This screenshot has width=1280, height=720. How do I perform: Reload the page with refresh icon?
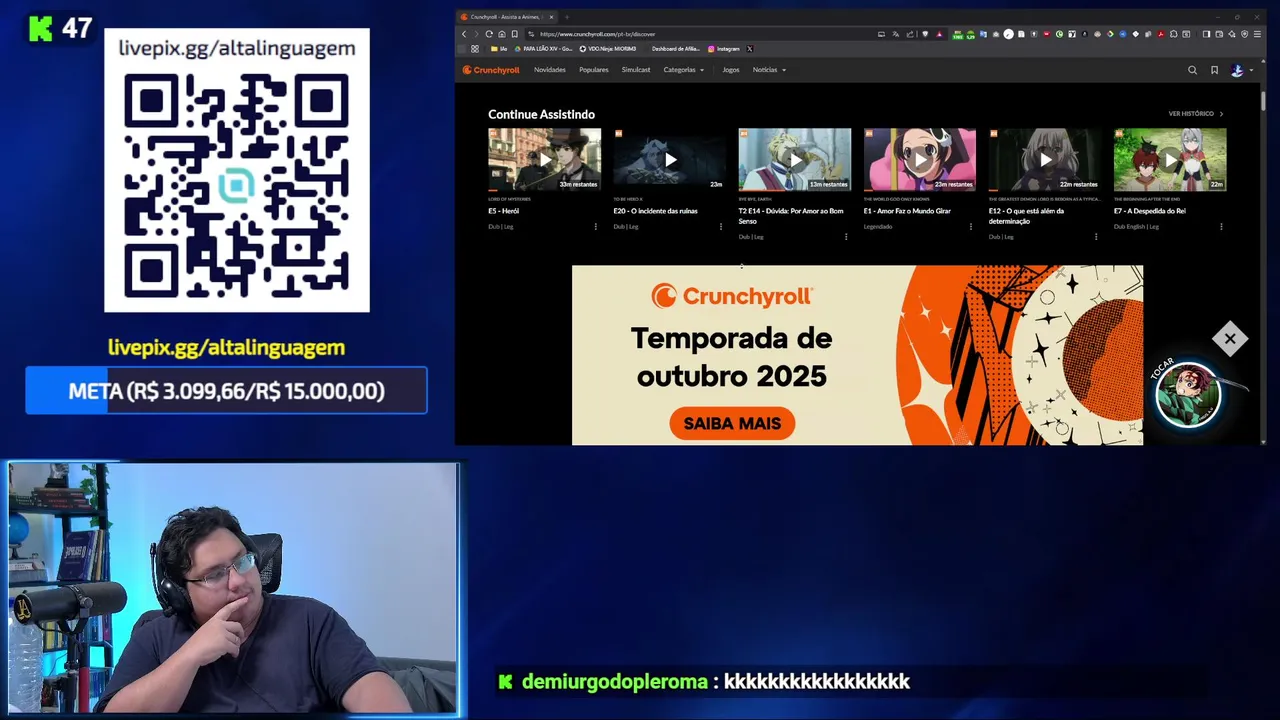click(x=489, y=34)
